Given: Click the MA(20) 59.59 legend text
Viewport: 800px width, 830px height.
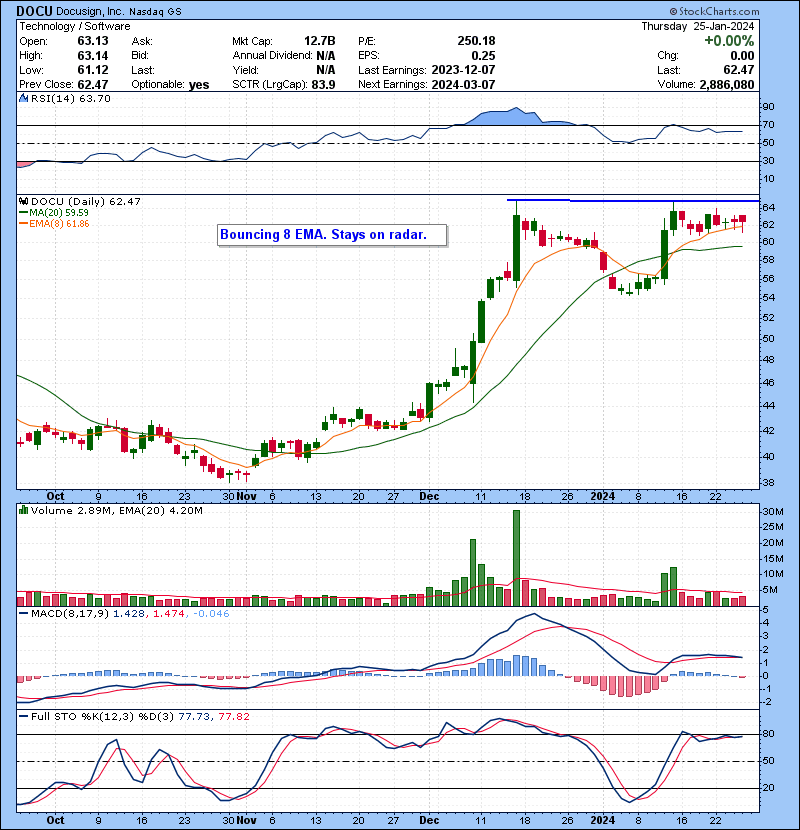Looking at the screenshot, I should tap(59, 213).
